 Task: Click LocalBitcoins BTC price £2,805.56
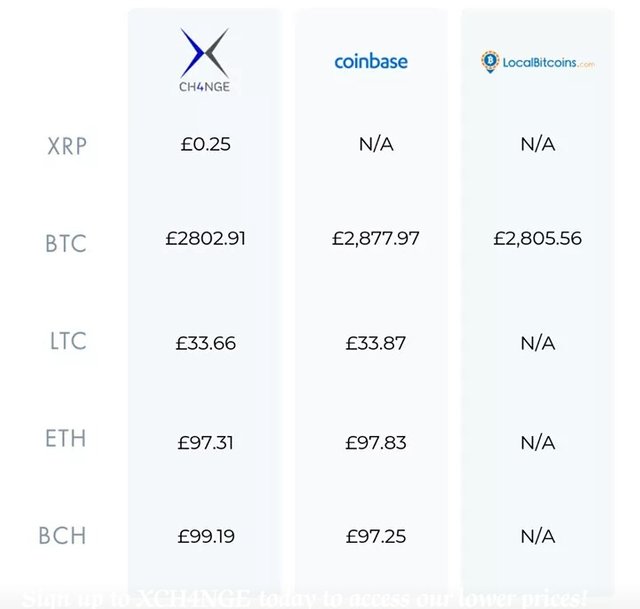(x=538, y=238)
